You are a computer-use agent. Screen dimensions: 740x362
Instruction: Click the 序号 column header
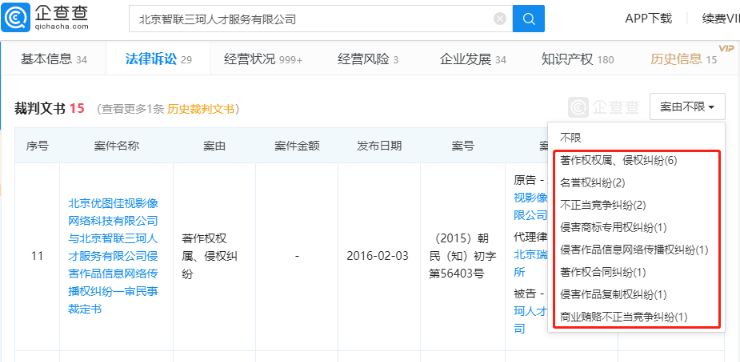click(x=37, y=146)
